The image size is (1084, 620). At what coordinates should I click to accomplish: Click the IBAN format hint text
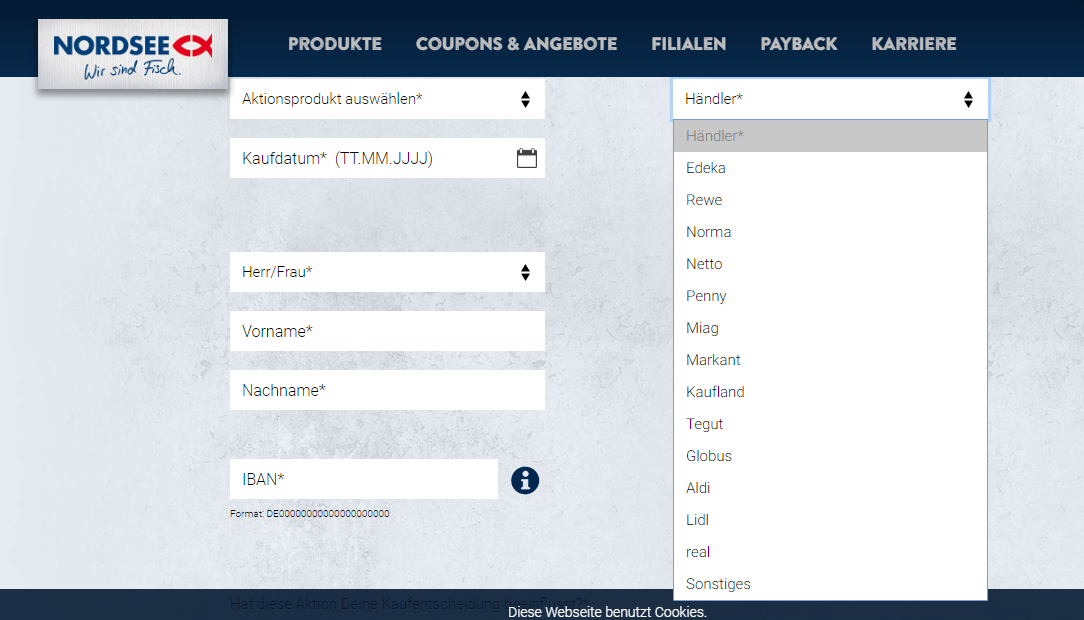tap(310, 514)
